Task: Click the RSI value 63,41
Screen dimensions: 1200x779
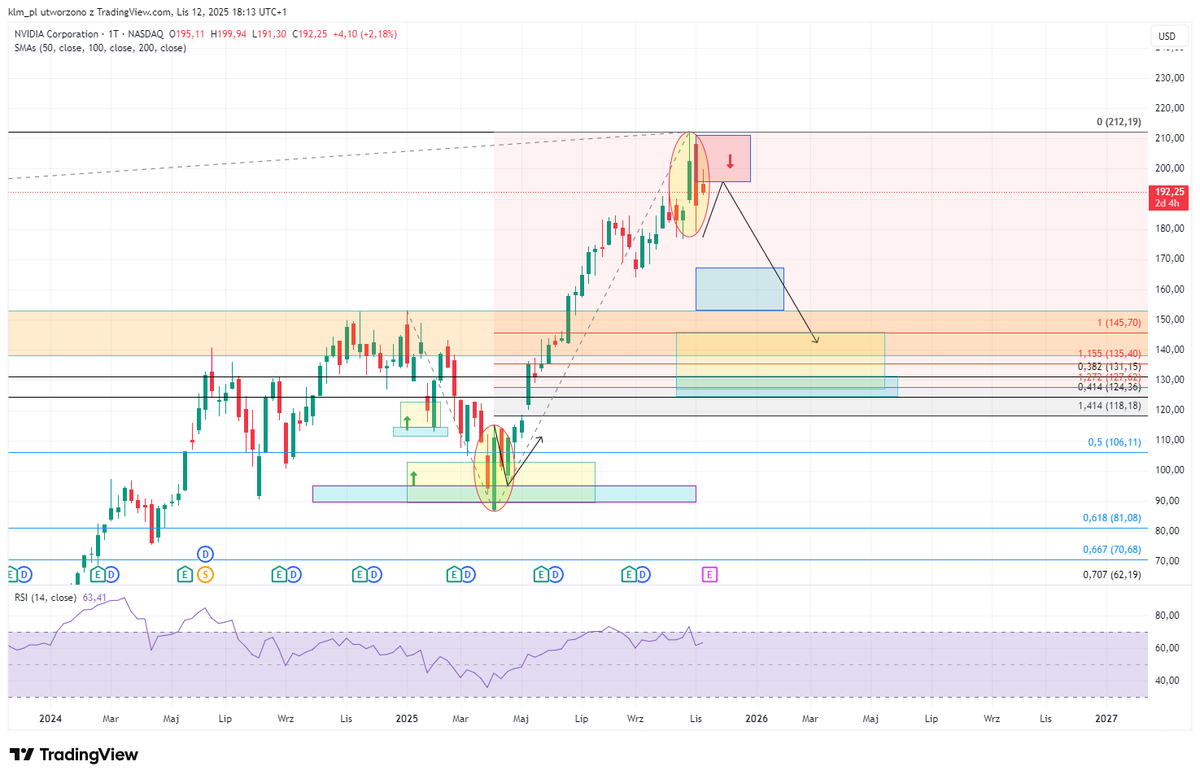Action: pos(95,598)
